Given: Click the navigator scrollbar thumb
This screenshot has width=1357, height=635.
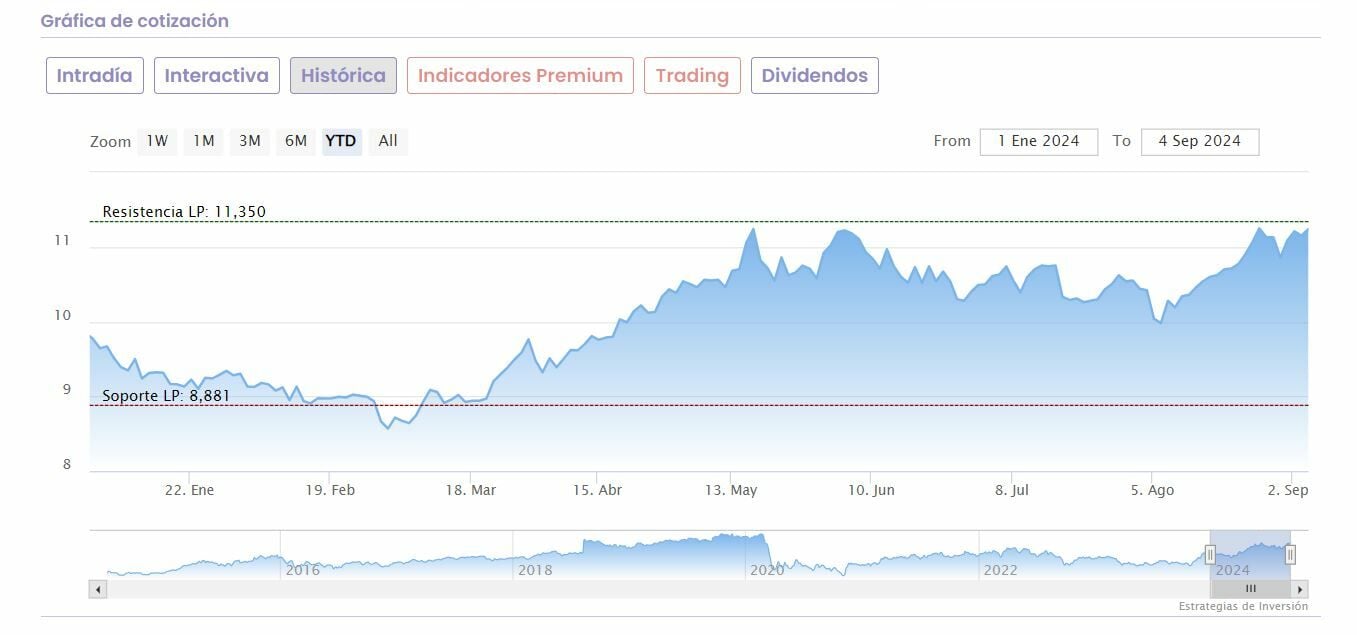Looking at the screenshot, I should coord(1250,589).
